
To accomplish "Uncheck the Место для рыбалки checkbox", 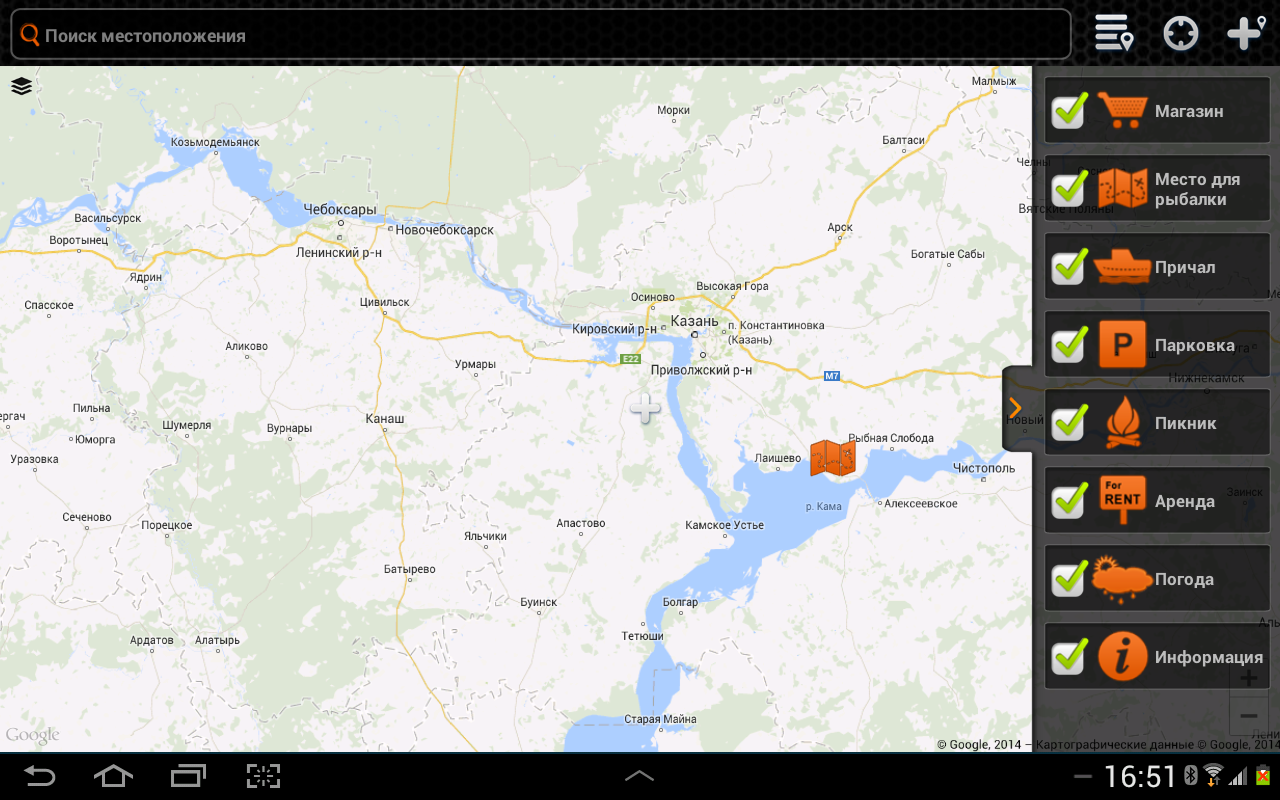I will tap(1069, 187).
